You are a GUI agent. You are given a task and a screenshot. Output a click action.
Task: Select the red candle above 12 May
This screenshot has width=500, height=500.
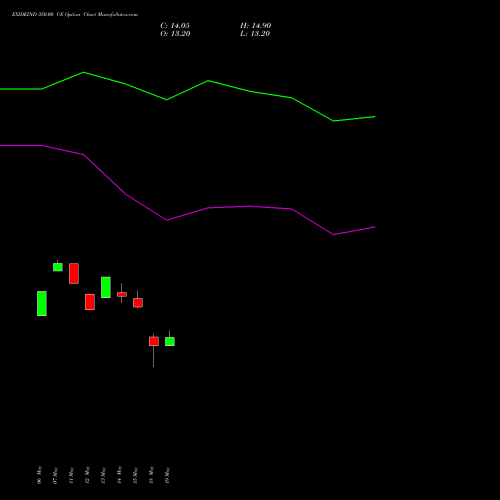[90, 302]
